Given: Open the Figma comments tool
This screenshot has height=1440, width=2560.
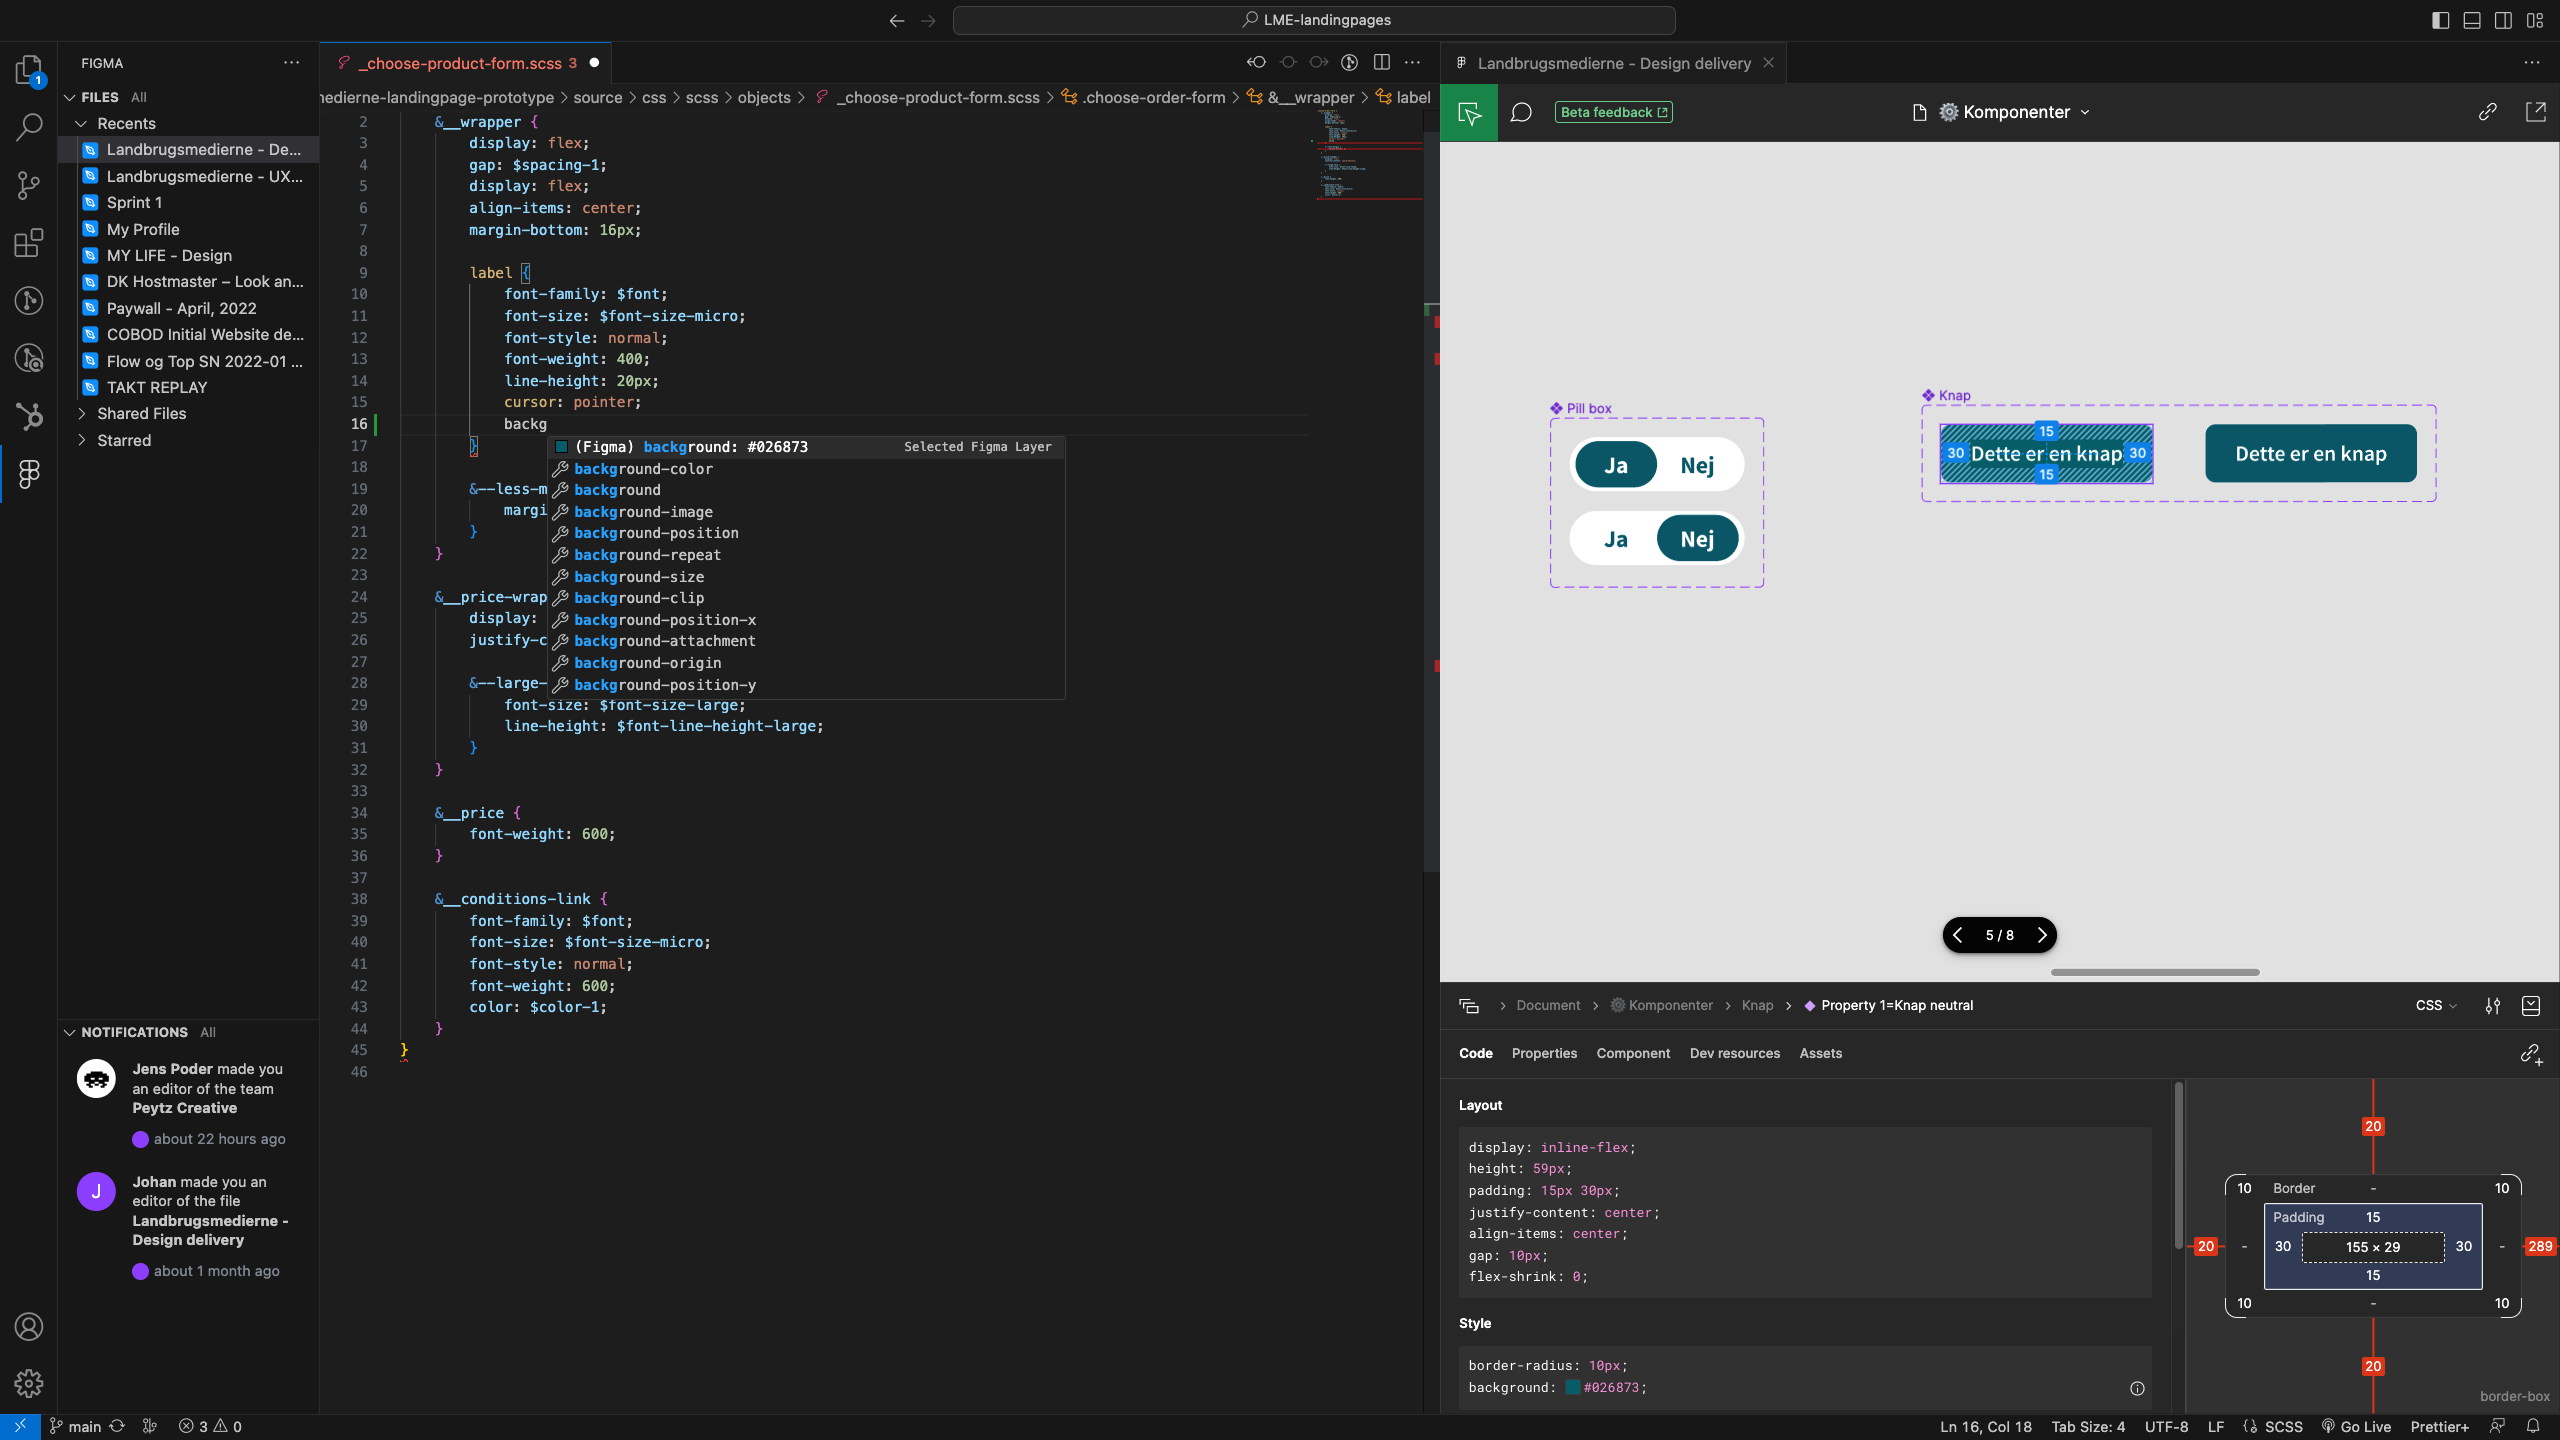Looking at the screenshot, I should pos(1521,113).
